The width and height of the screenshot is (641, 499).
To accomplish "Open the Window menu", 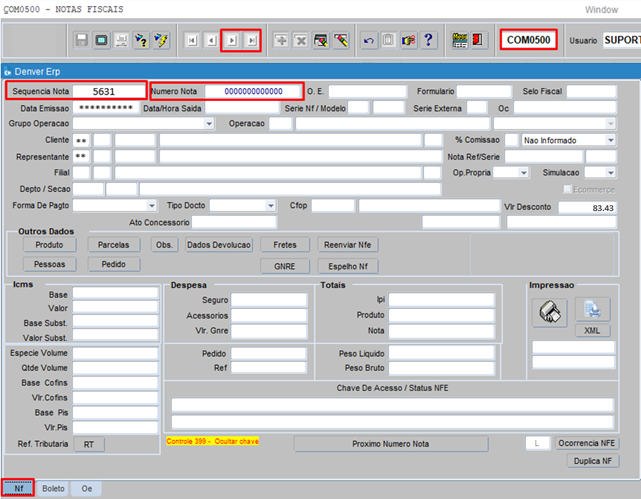I will (x=600, y=8).
